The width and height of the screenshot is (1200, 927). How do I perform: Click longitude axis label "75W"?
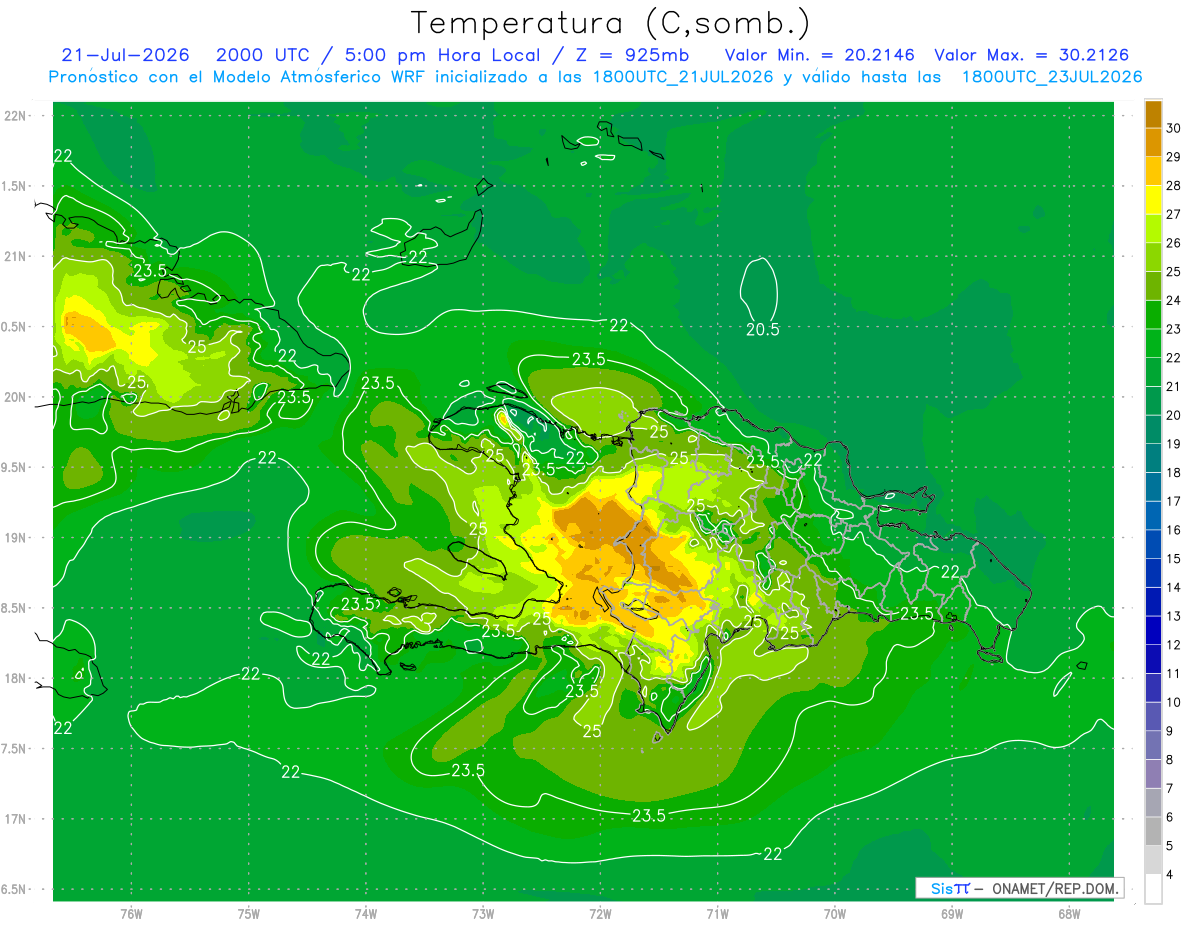coord(249,914)
